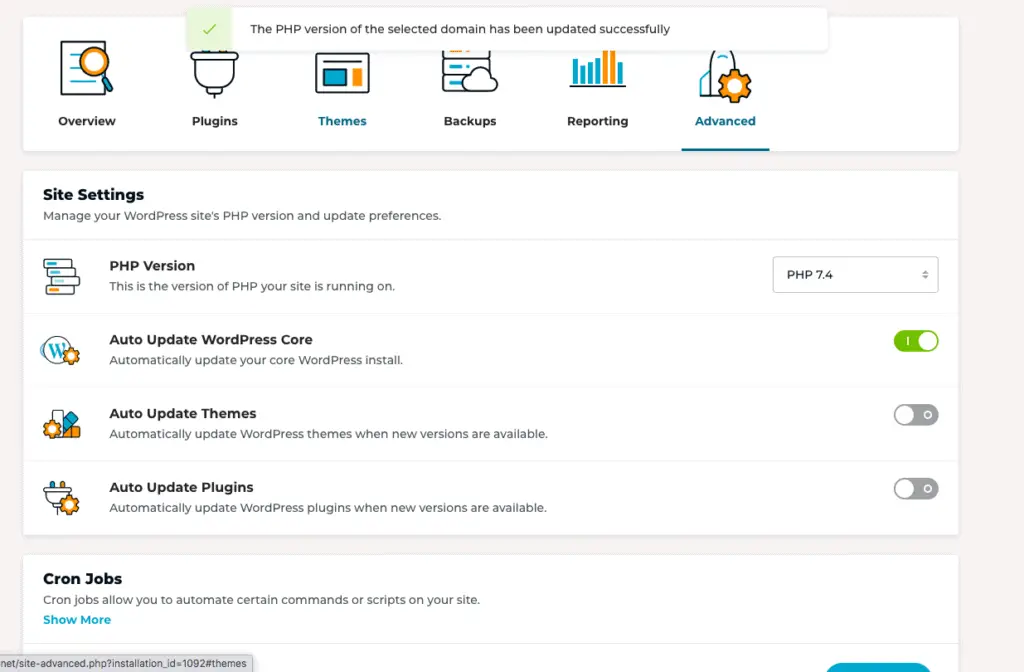The width and height of the screenshot is (1024, 672).
Task: Select the Advanced tab label
Action: (725, 121)
